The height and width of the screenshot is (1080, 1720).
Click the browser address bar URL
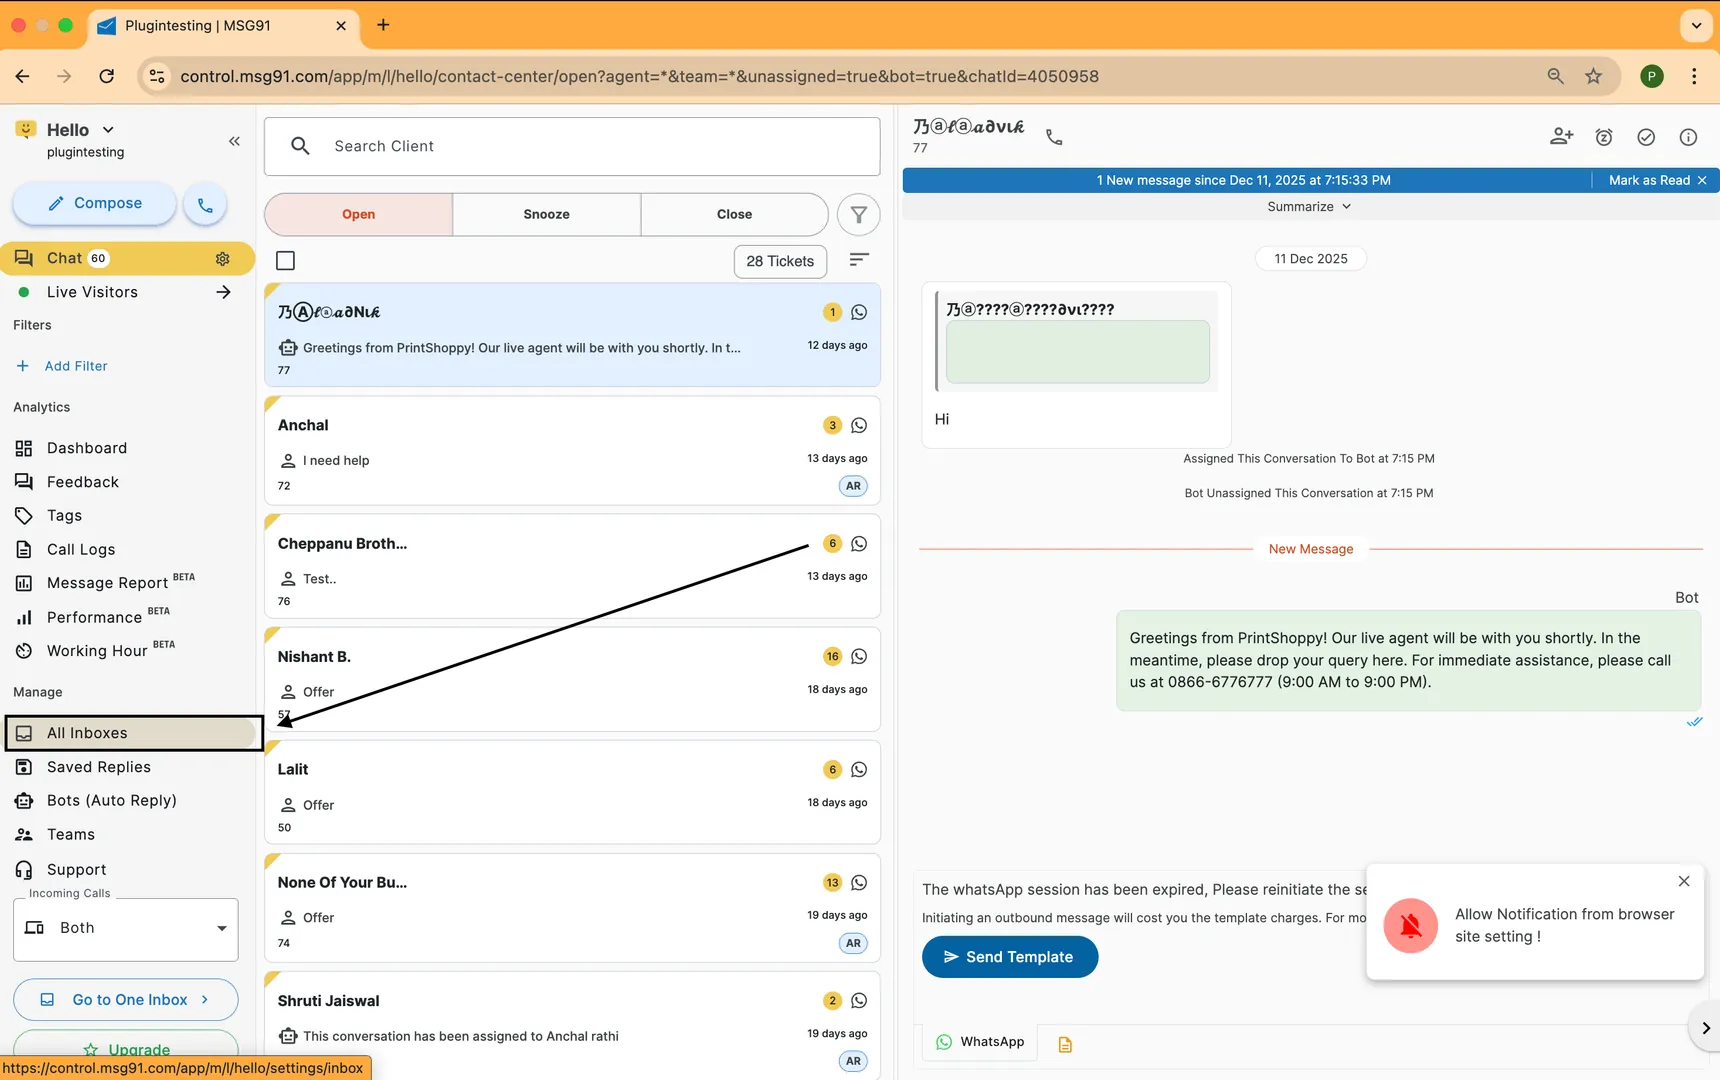coord(640,76)
